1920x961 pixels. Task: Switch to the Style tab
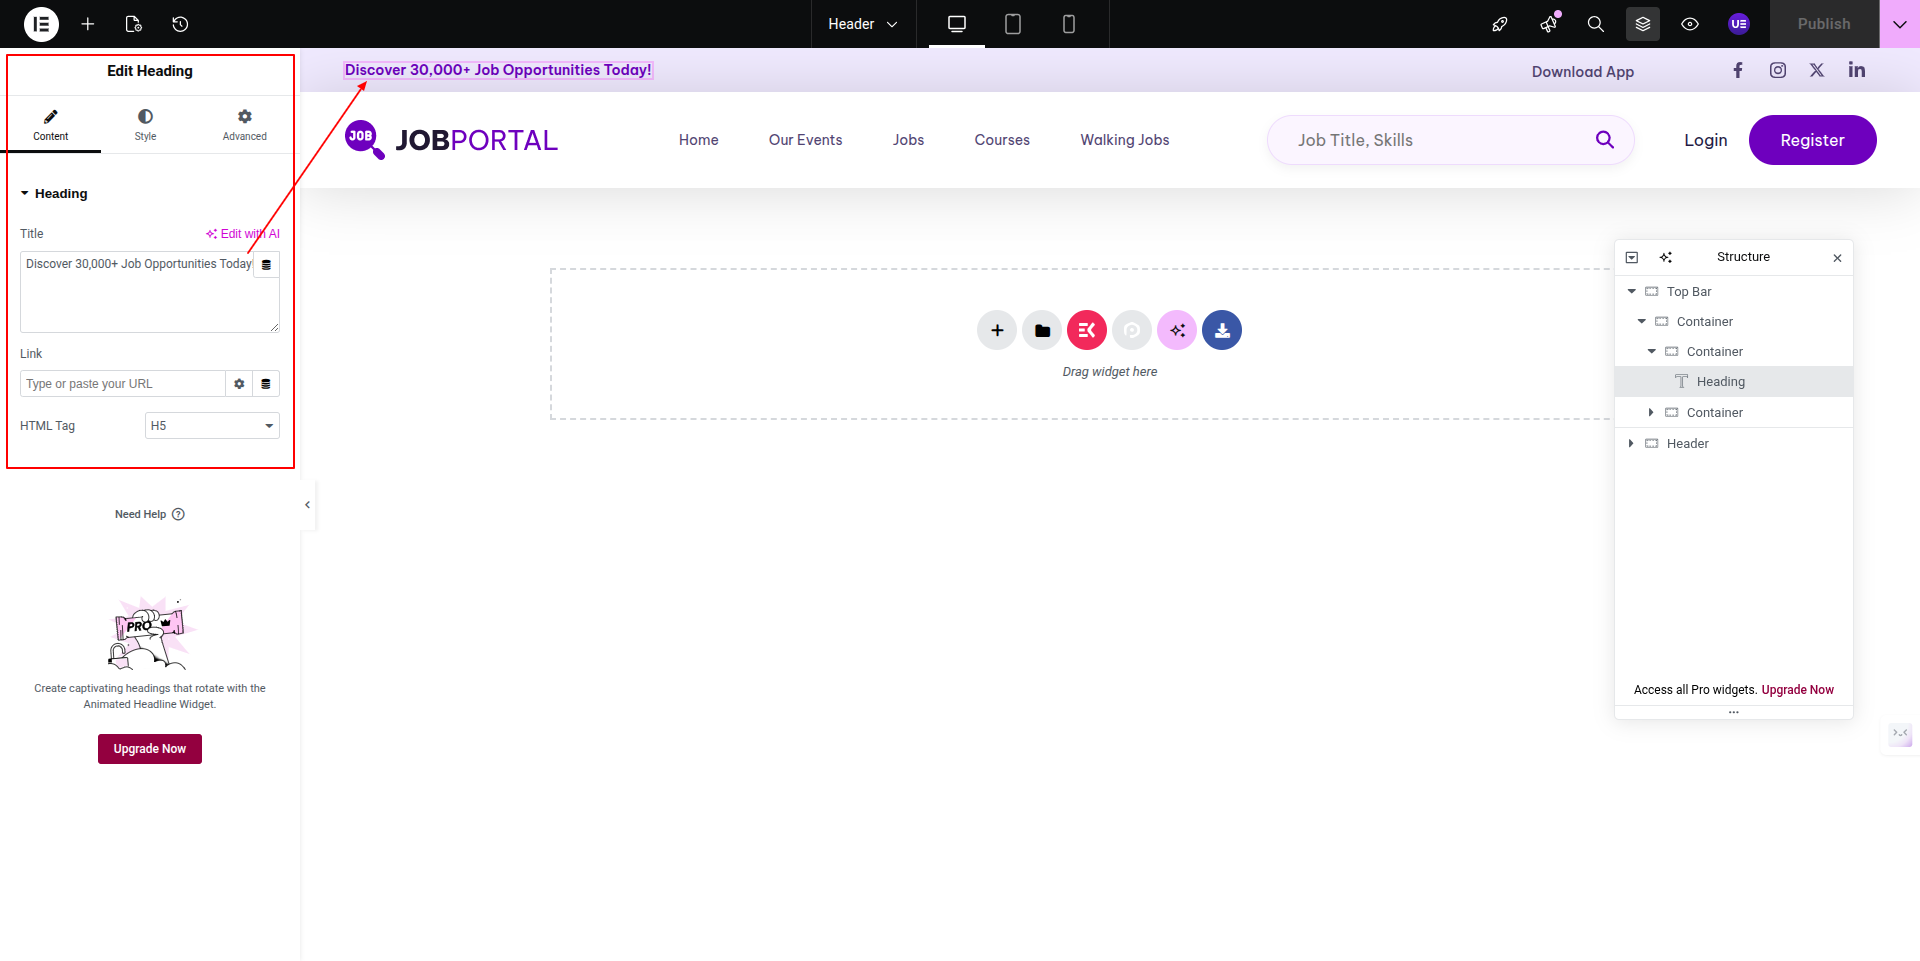146,125
